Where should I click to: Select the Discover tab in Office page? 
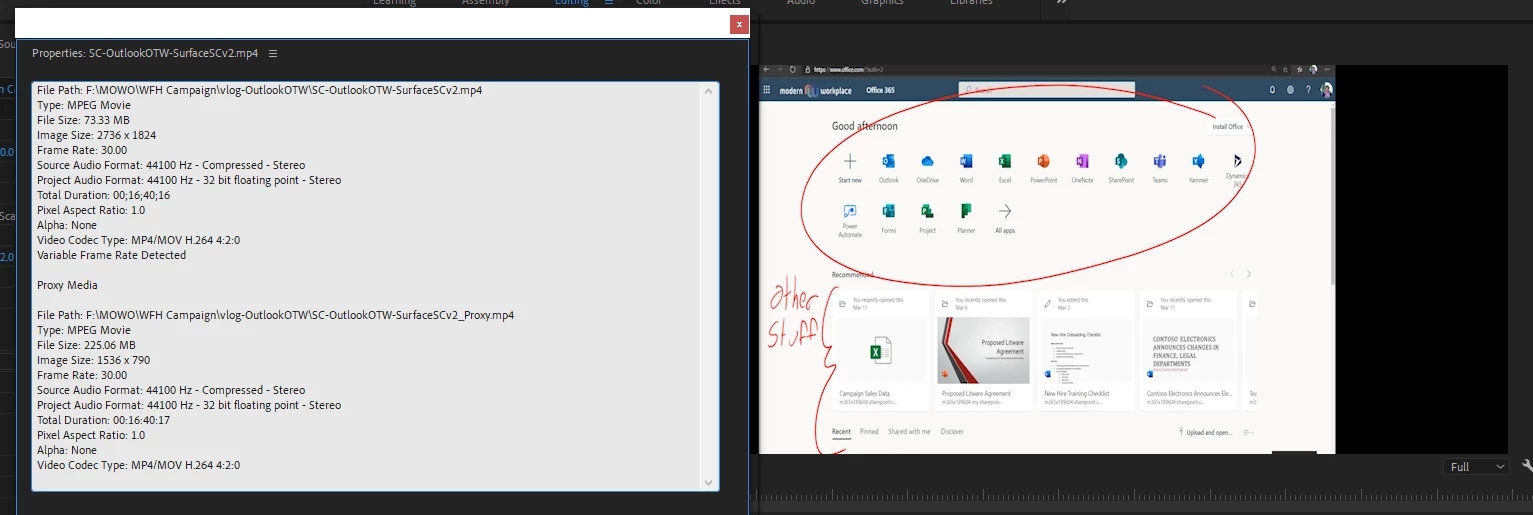coord(952,432)
